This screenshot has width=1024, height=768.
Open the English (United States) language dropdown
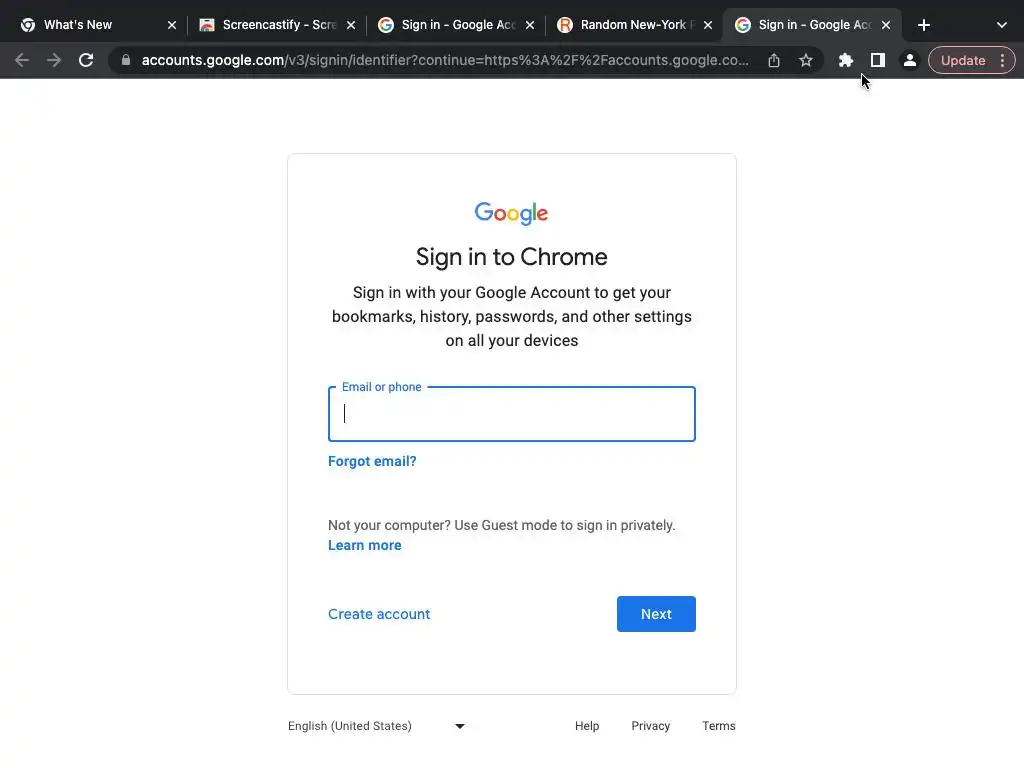point(376,726)
